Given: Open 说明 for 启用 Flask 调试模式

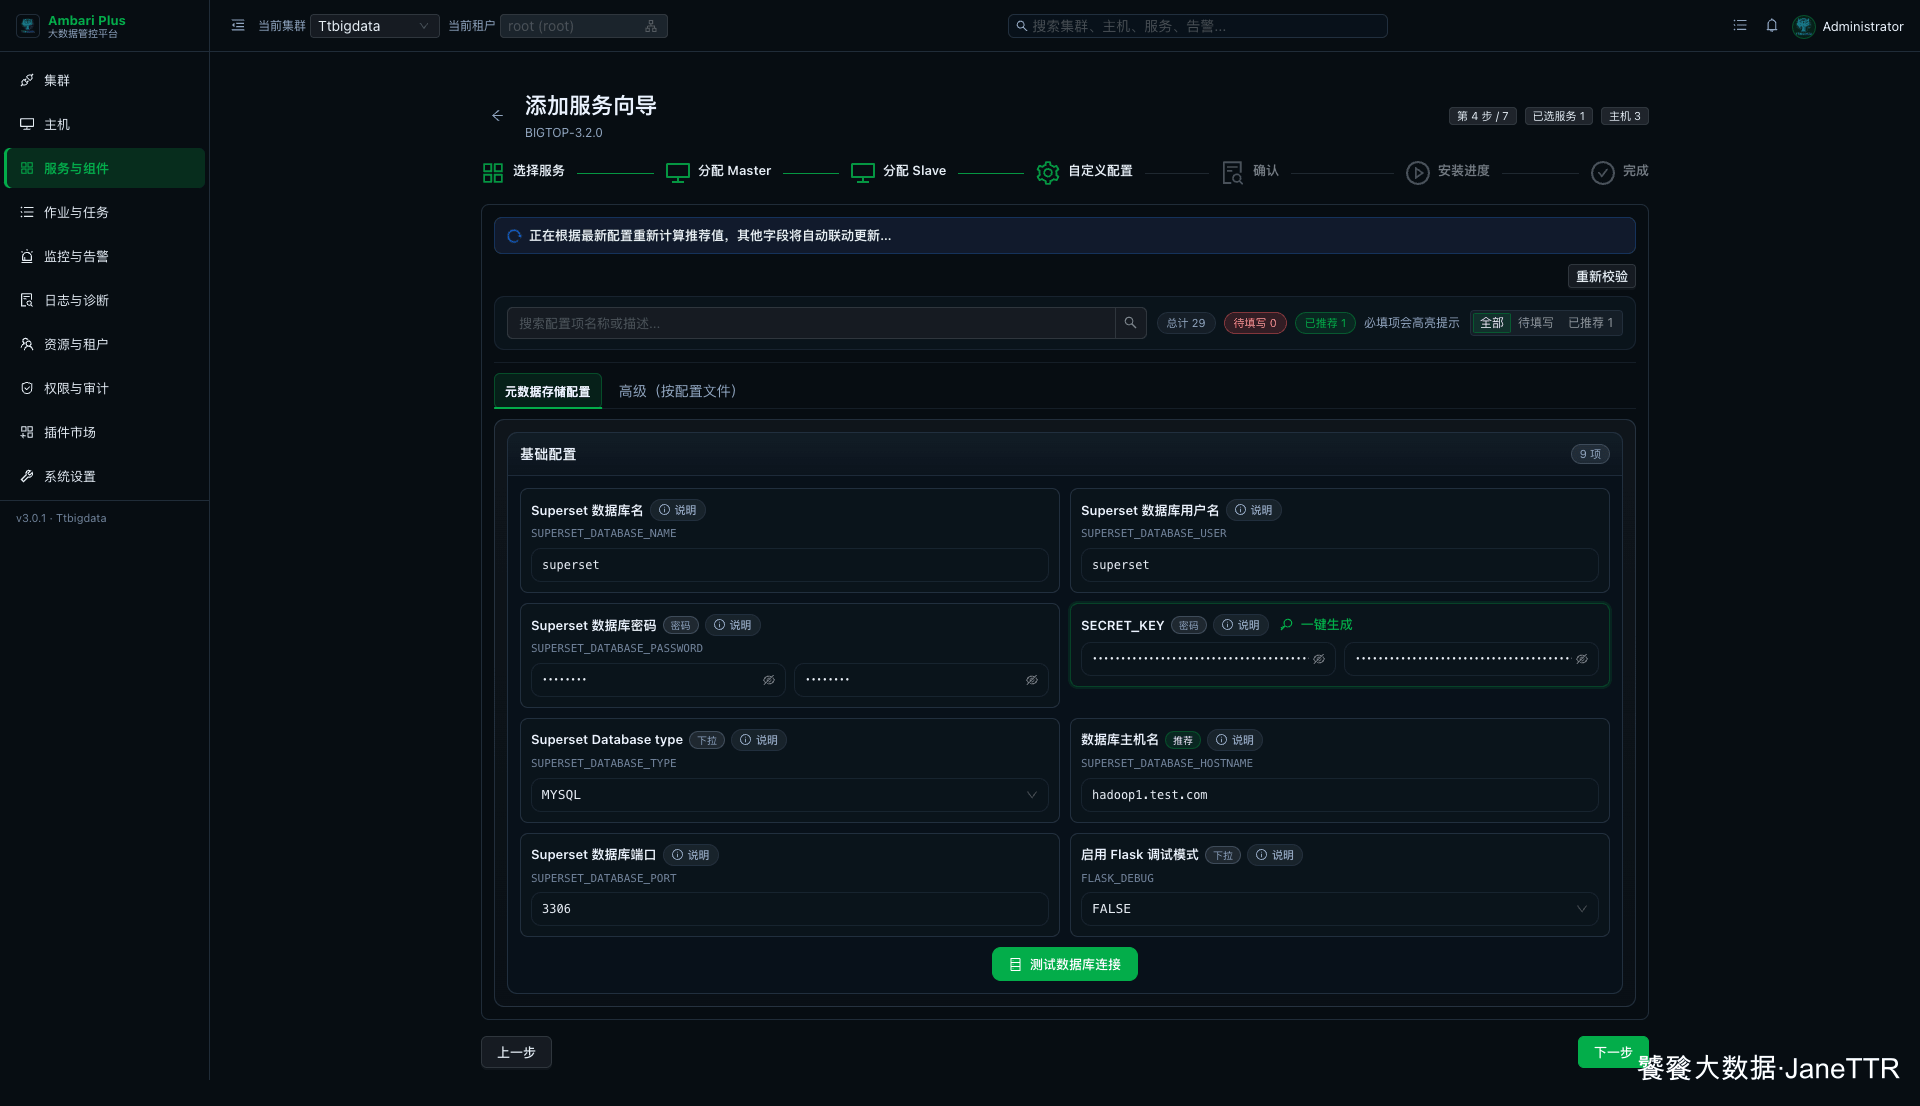Looking at the screenshot, I should (1275, 855).
